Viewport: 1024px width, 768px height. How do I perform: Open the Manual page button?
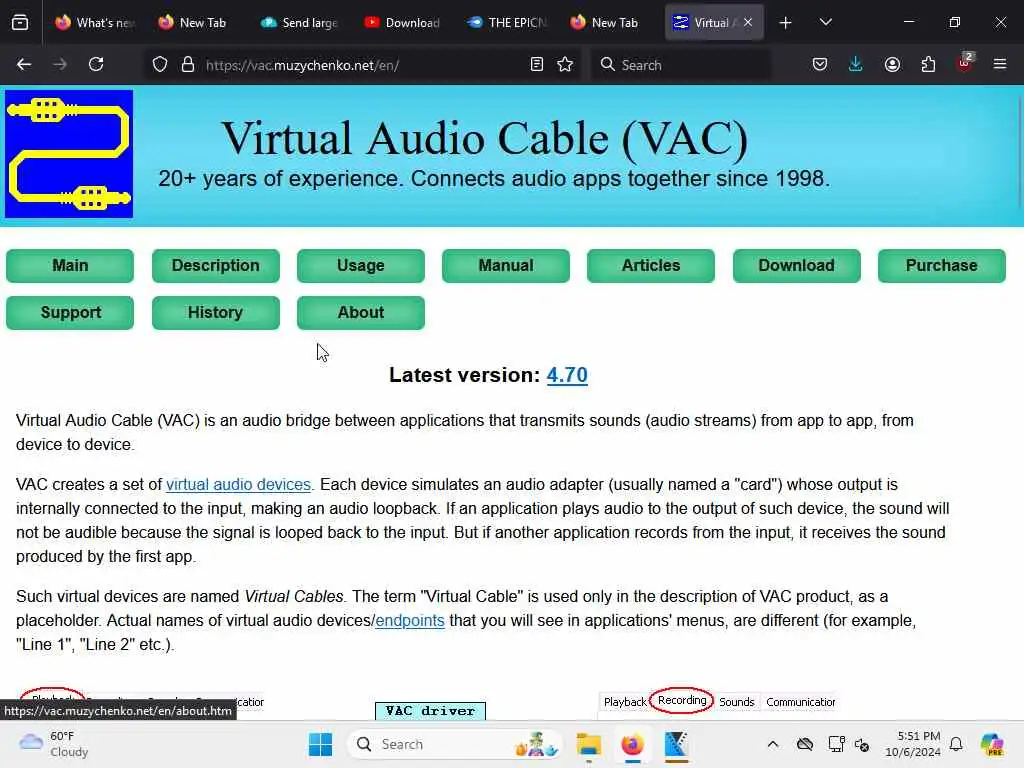(x=505, y=266)
